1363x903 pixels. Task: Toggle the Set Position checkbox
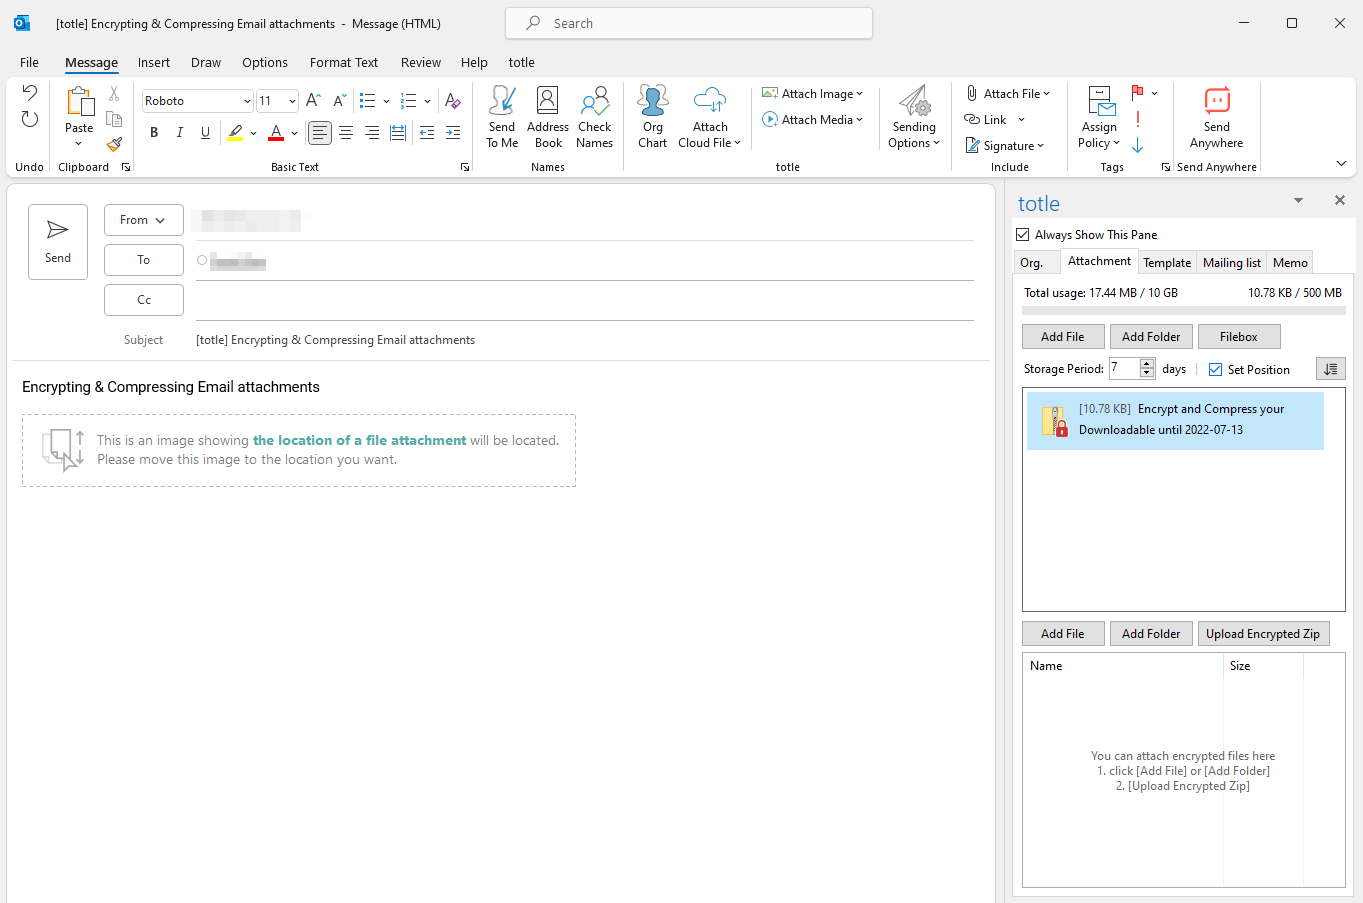coord(1216,370)
